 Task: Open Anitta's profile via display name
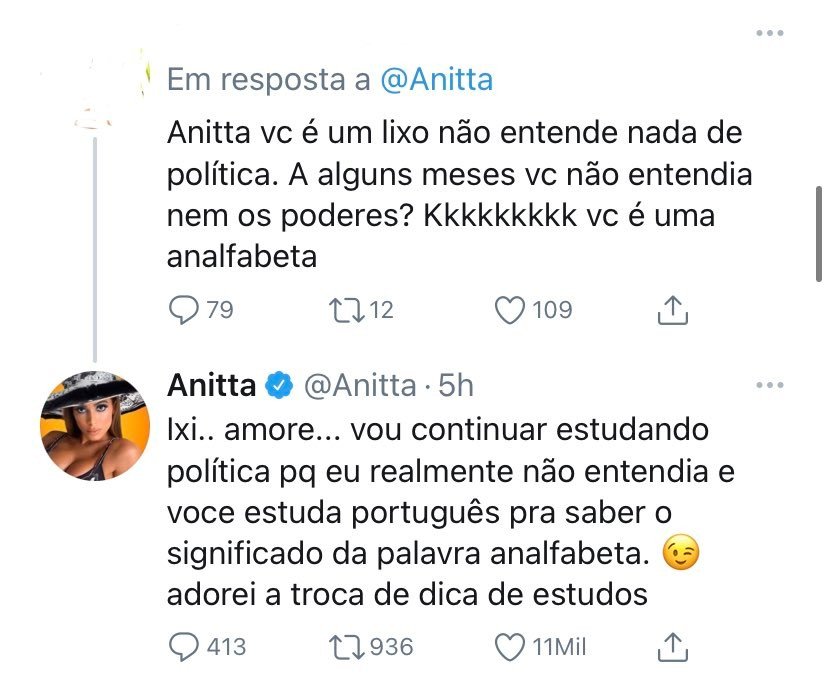211,385
